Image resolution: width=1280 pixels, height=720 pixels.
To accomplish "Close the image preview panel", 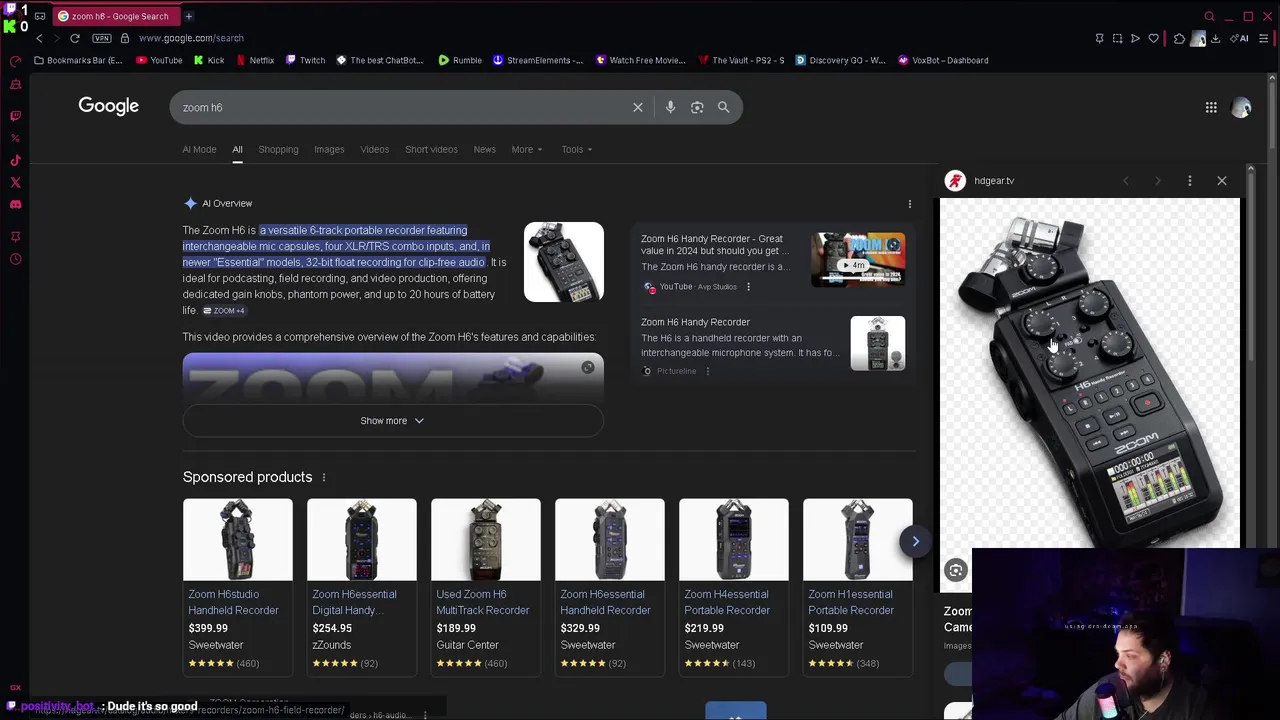I will coord(1221,181).
